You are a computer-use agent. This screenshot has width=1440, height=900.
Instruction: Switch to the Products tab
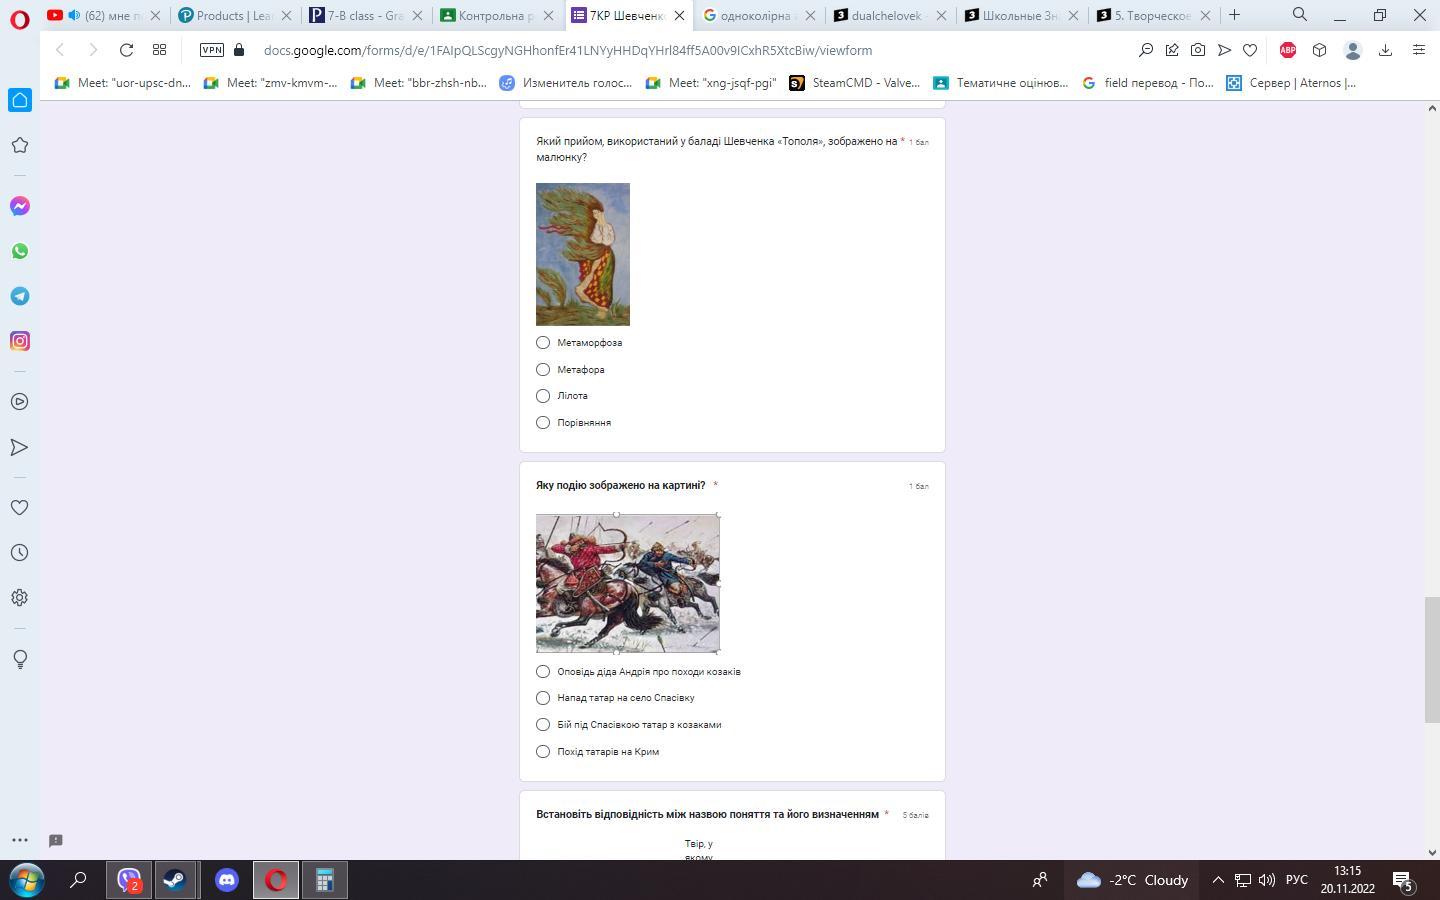click(x=235, y=15)
